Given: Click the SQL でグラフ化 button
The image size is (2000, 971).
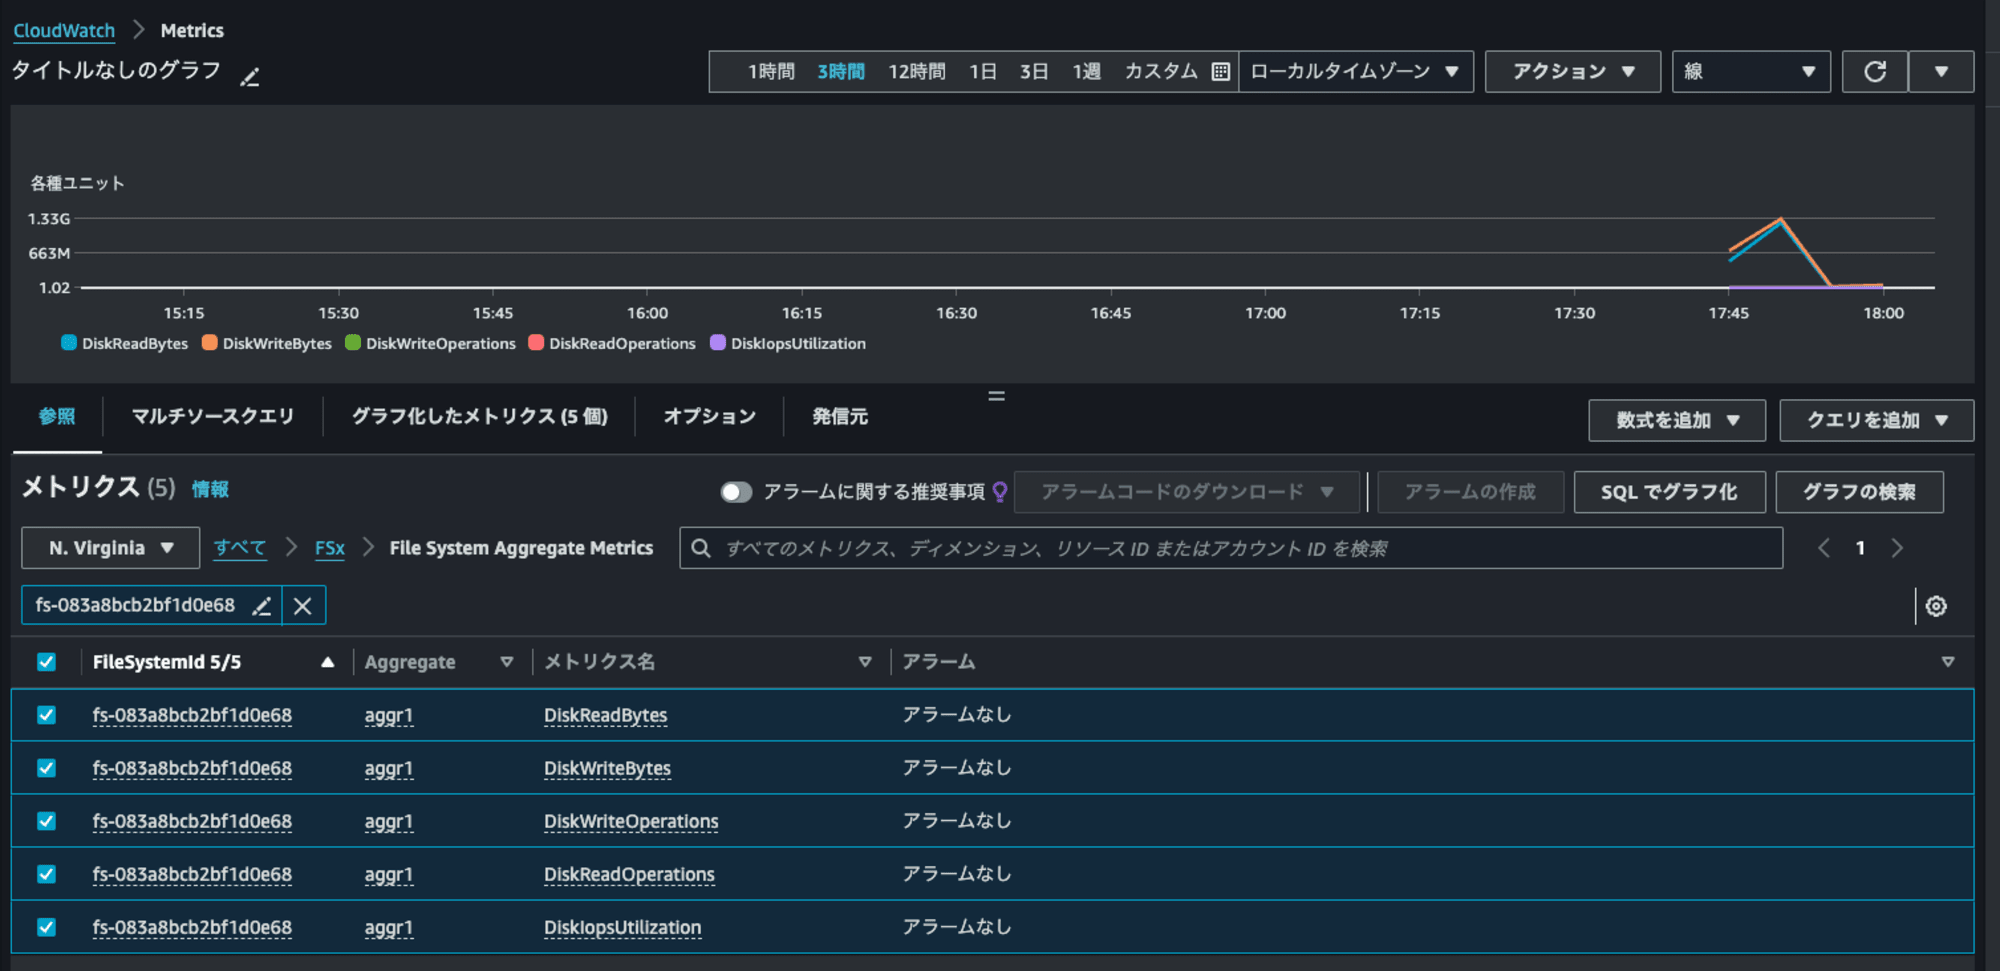Looking at the screenshot, I should tap(1669, 492).
